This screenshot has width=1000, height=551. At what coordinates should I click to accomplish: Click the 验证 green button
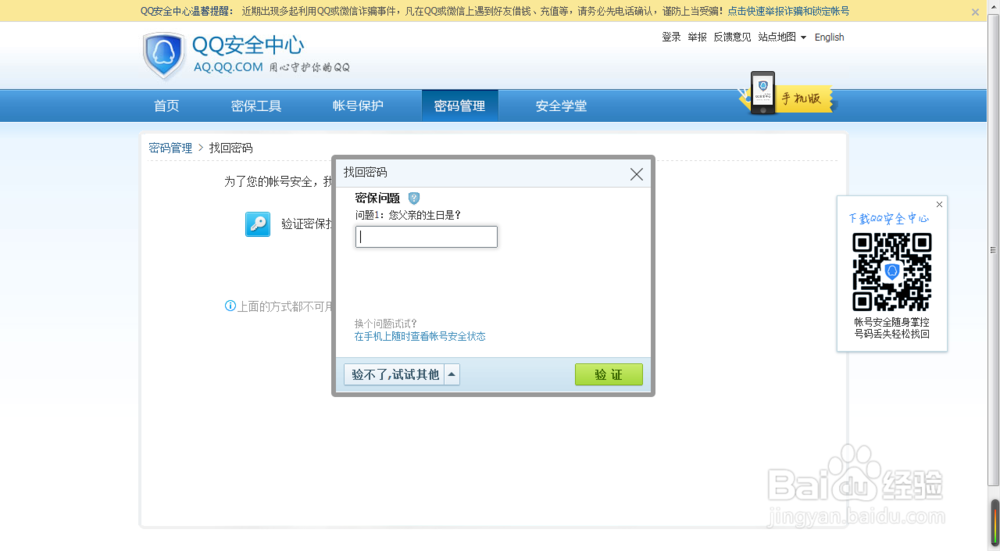pos(608,374)
